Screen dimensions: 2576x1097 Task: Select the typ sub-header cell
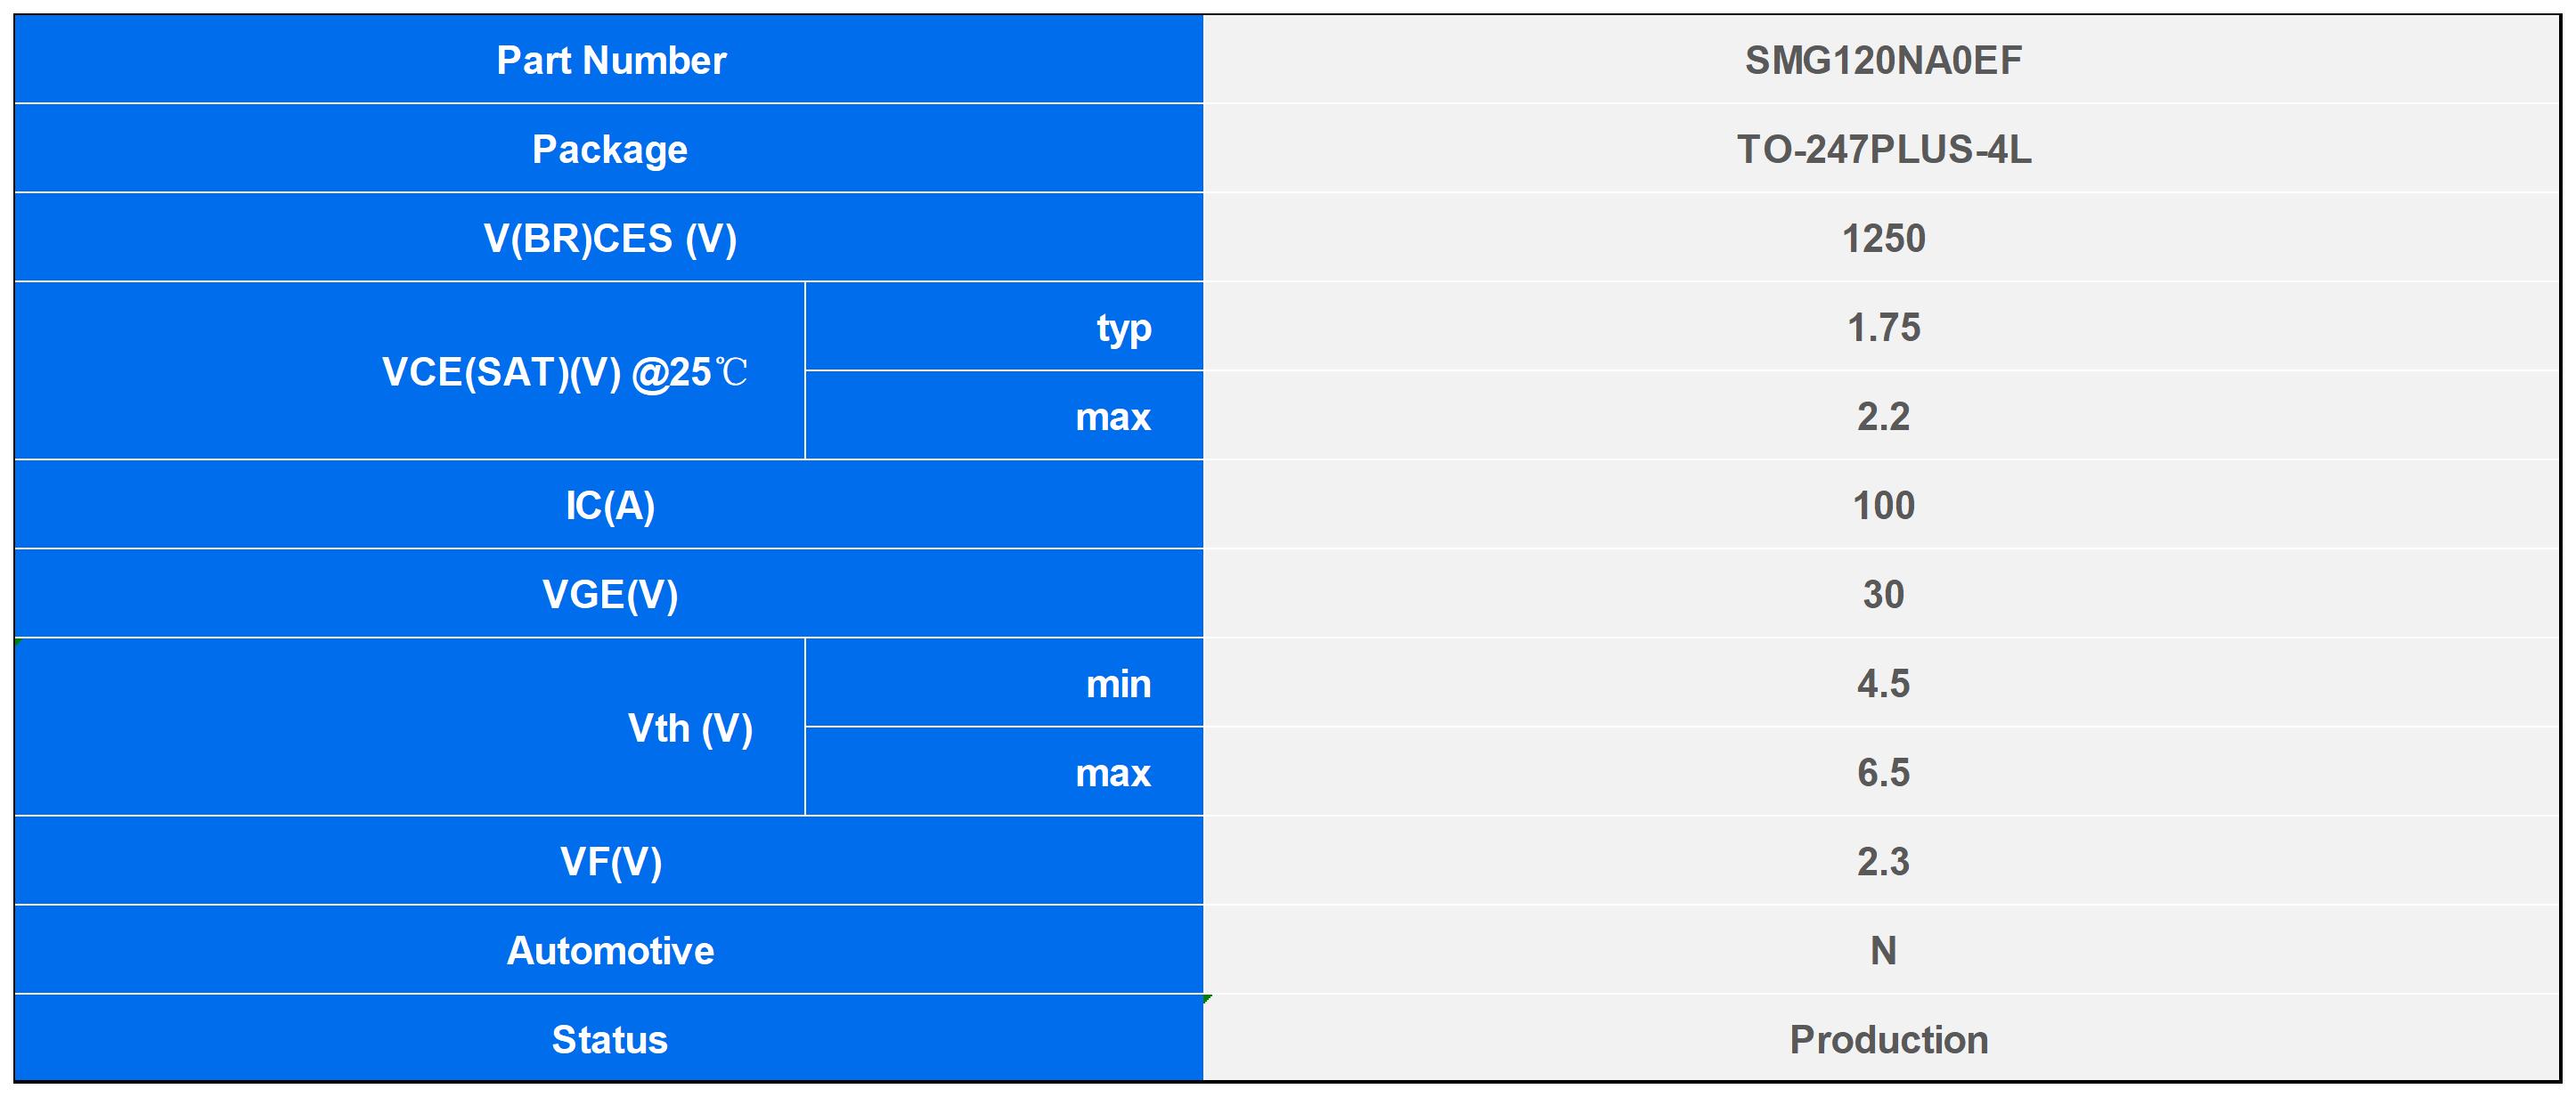click(1122, 328)
